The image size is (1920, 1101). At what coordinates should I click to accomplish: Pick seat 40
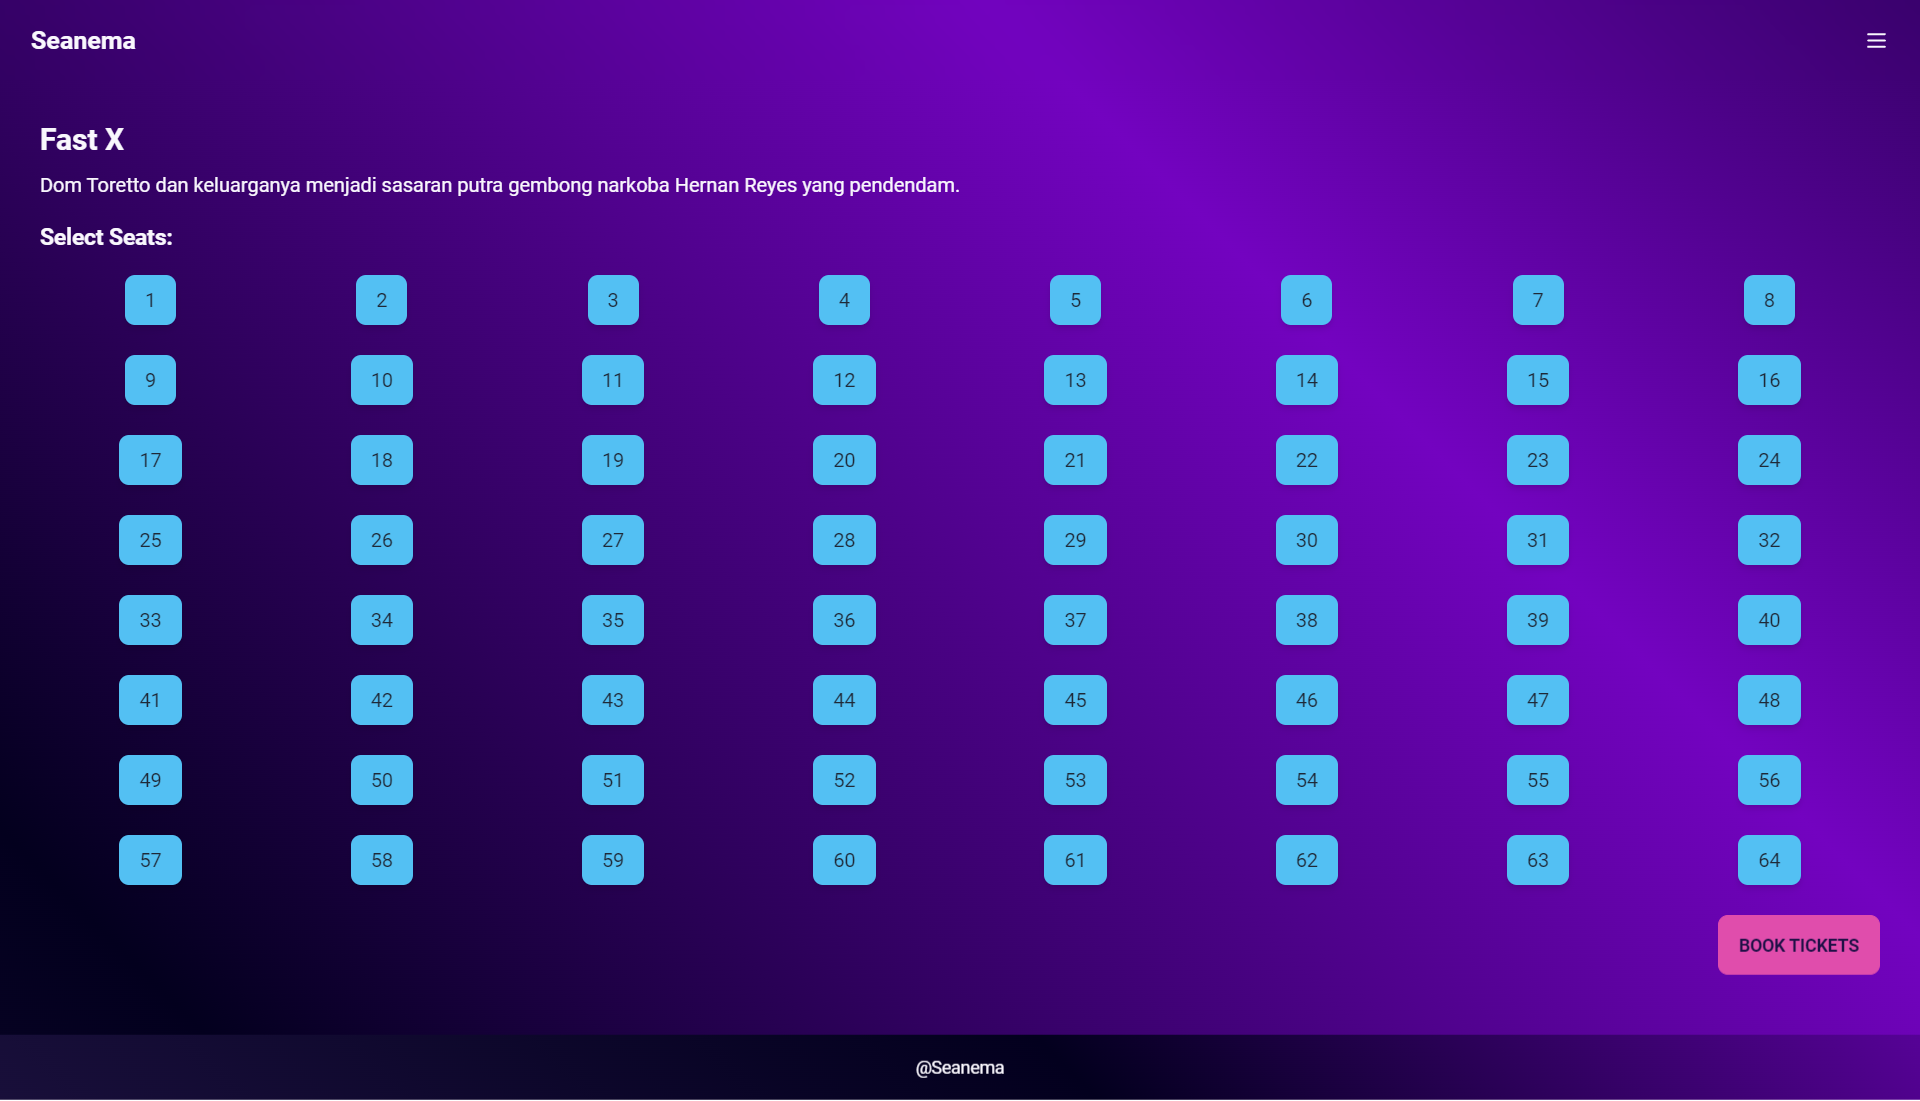[x=1769, y=620]
